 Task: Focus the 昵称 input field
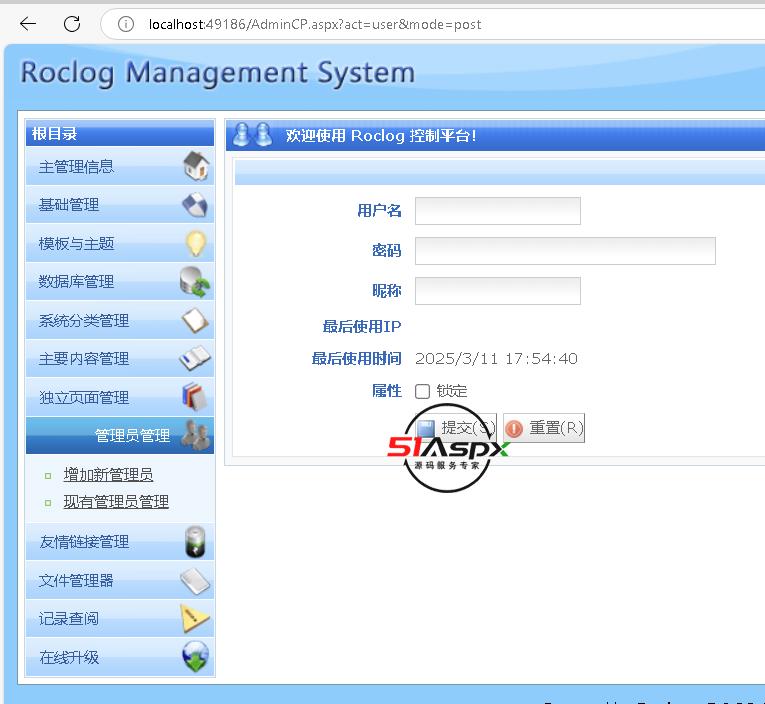[x=498, y=291]
